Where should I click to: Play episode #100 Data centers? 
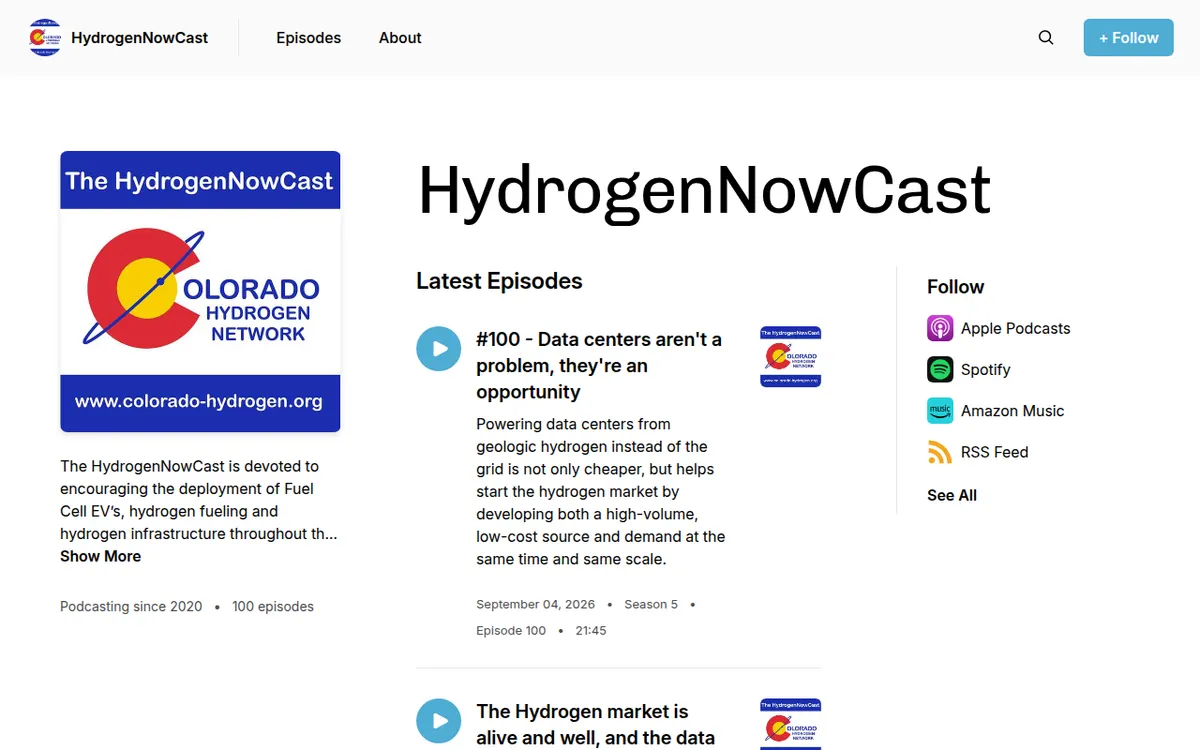(439, 349)
